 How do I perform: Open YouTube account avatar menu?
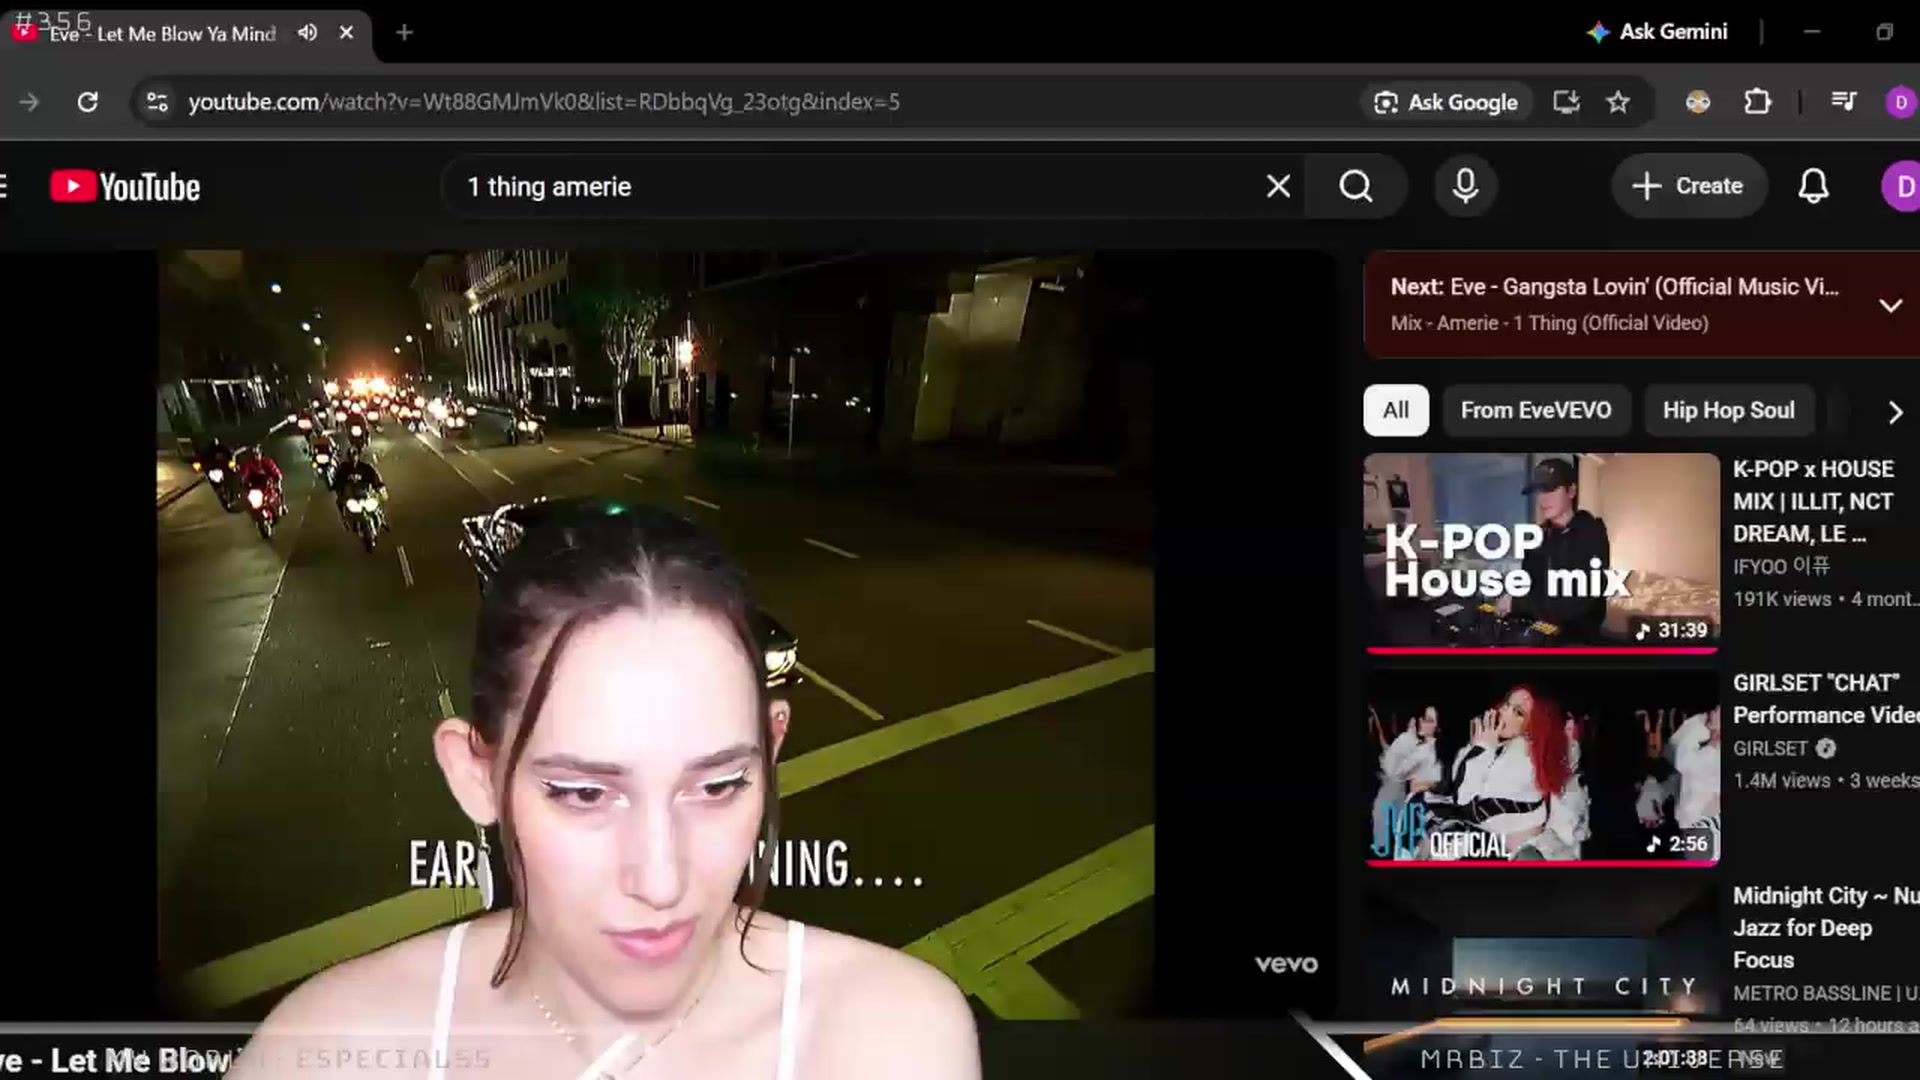(x=1902, y=187)
